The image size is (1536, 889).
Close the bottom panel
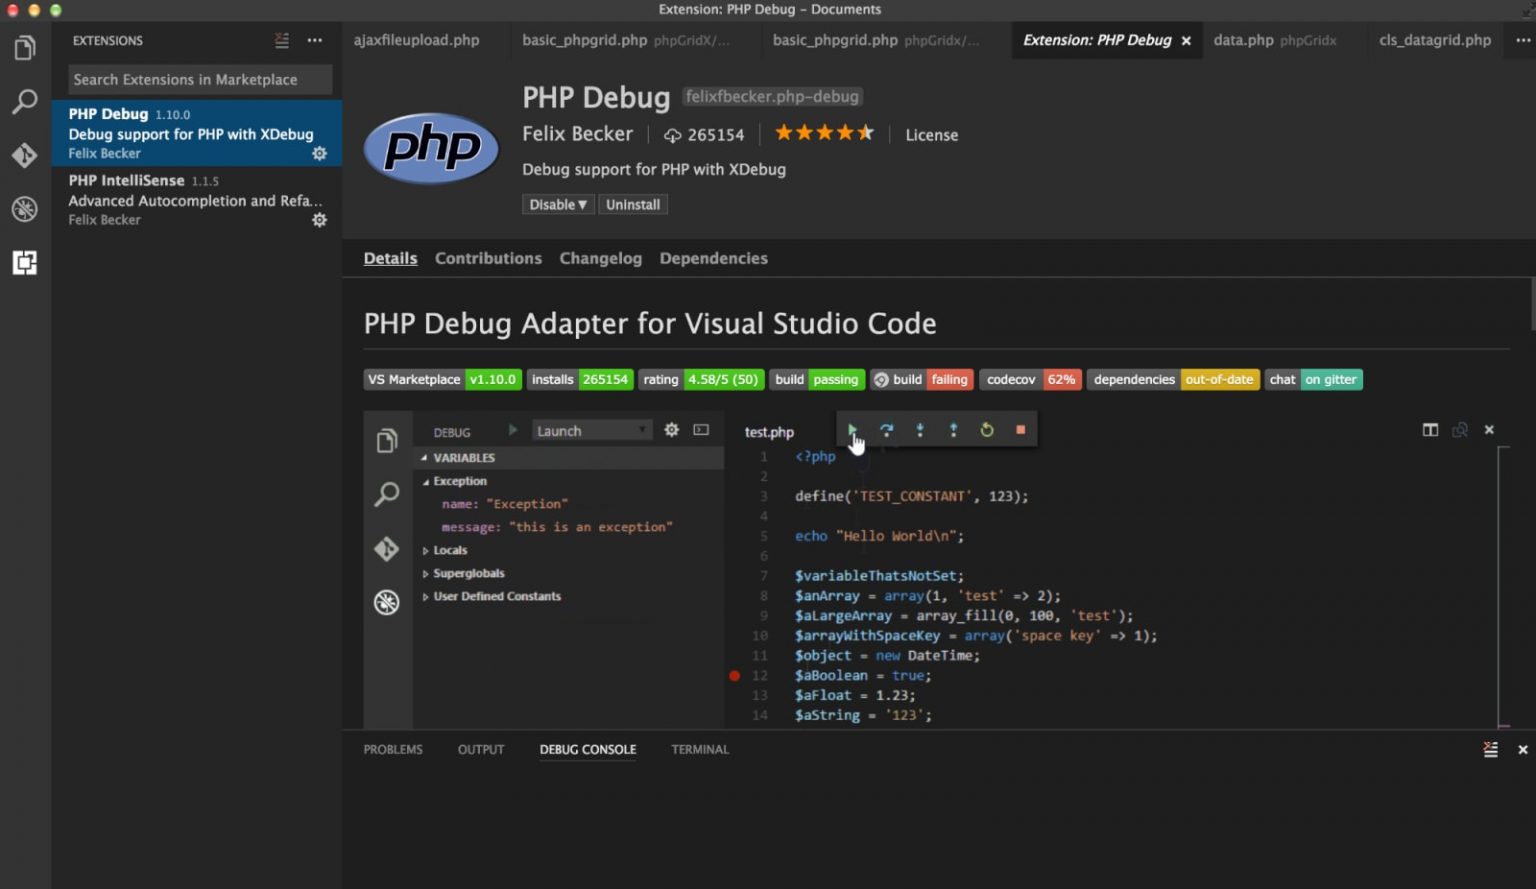tap(1523, 749)
